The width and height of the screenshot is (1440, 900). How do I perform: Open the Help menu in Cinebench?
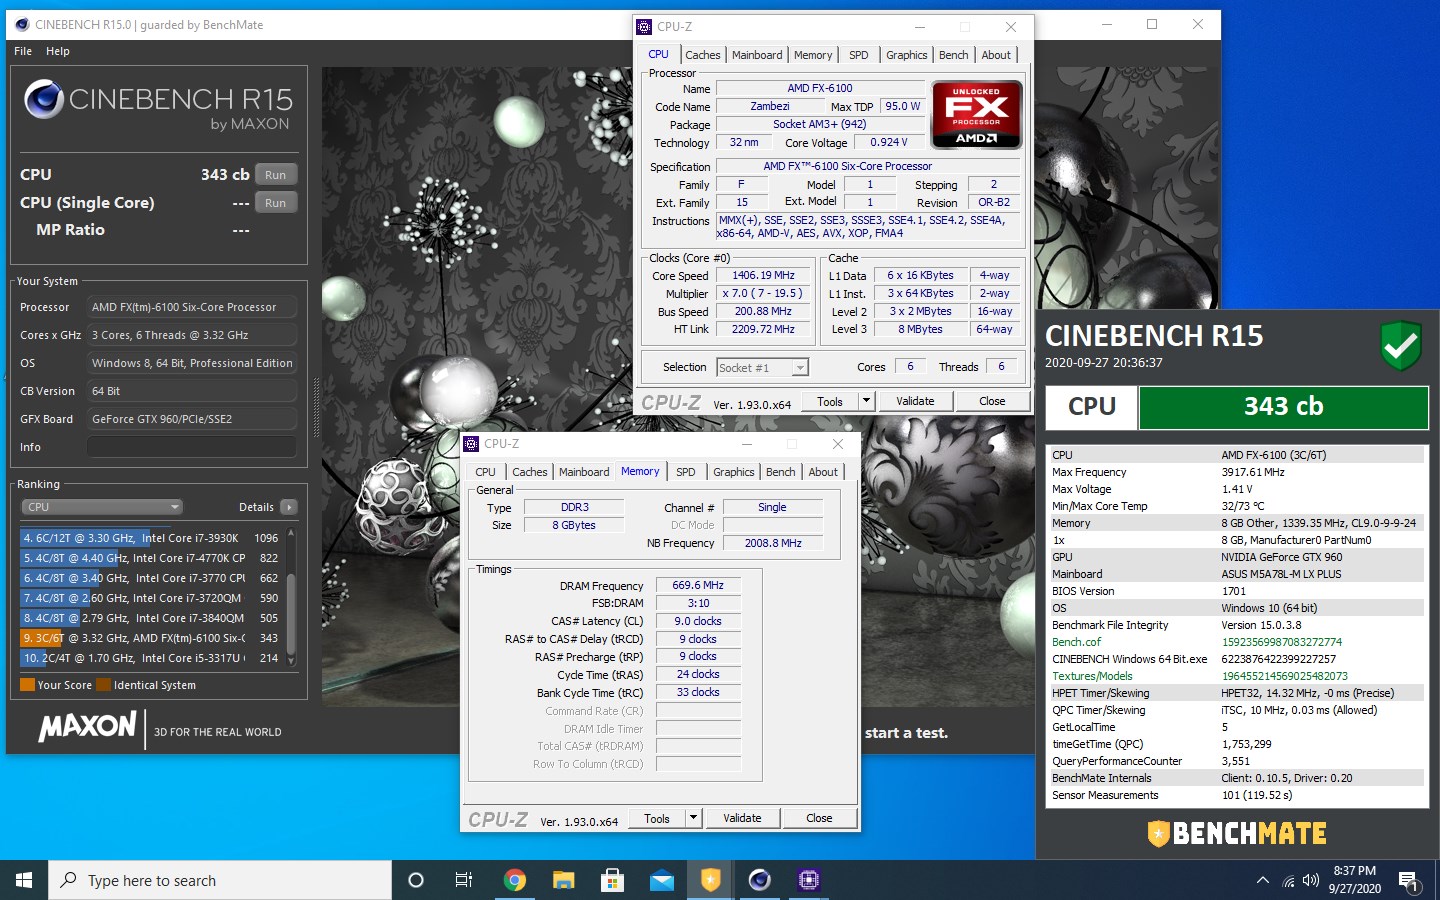tap(58, 51)
